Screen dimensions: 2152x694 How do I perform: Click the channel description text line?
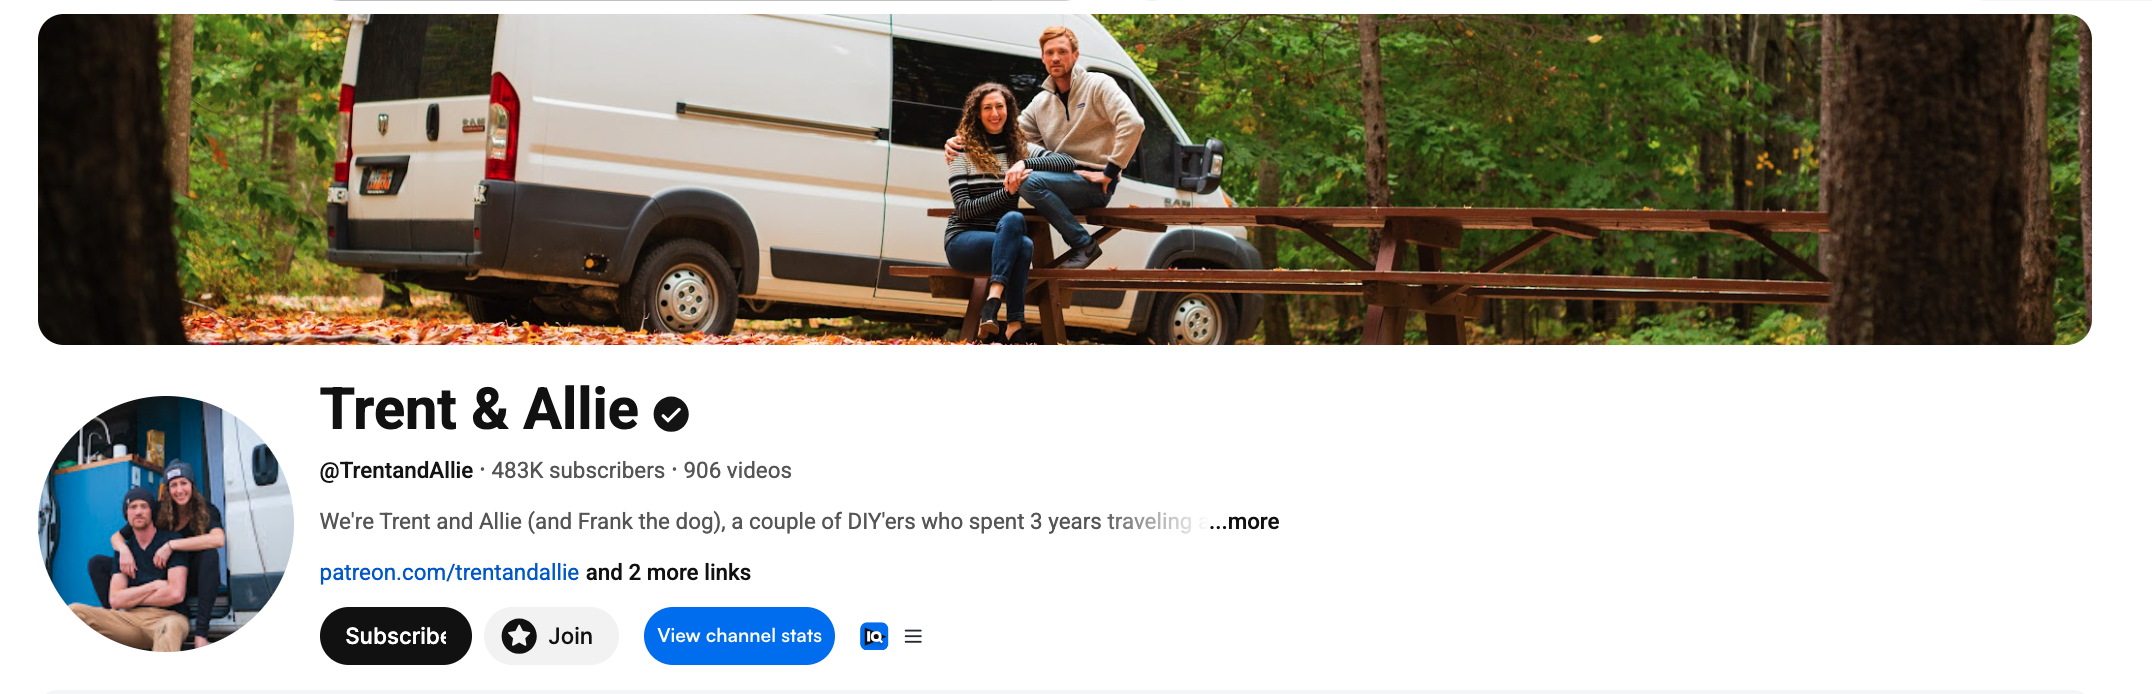(756, 521)
